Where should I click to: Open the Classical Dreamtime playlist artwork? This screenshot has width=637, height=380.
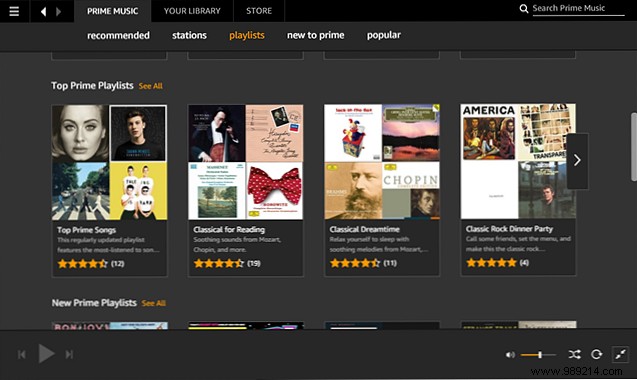381,162
